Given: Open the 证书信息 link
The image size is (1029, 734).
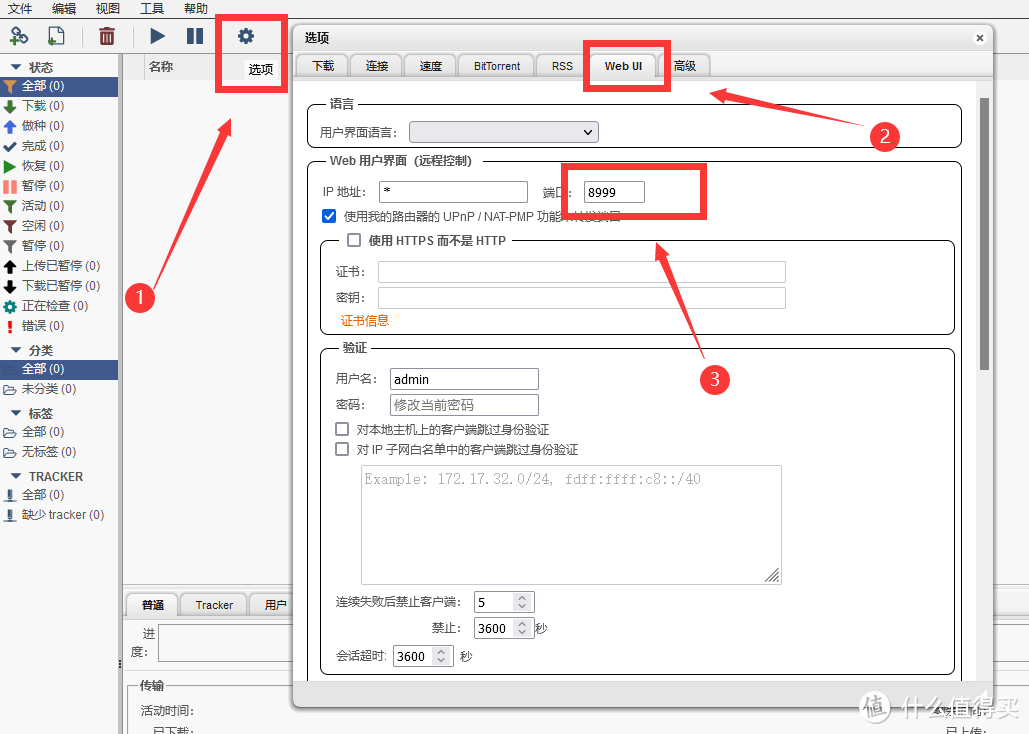Looking at the screenshot, I should [x=365, y=320].
